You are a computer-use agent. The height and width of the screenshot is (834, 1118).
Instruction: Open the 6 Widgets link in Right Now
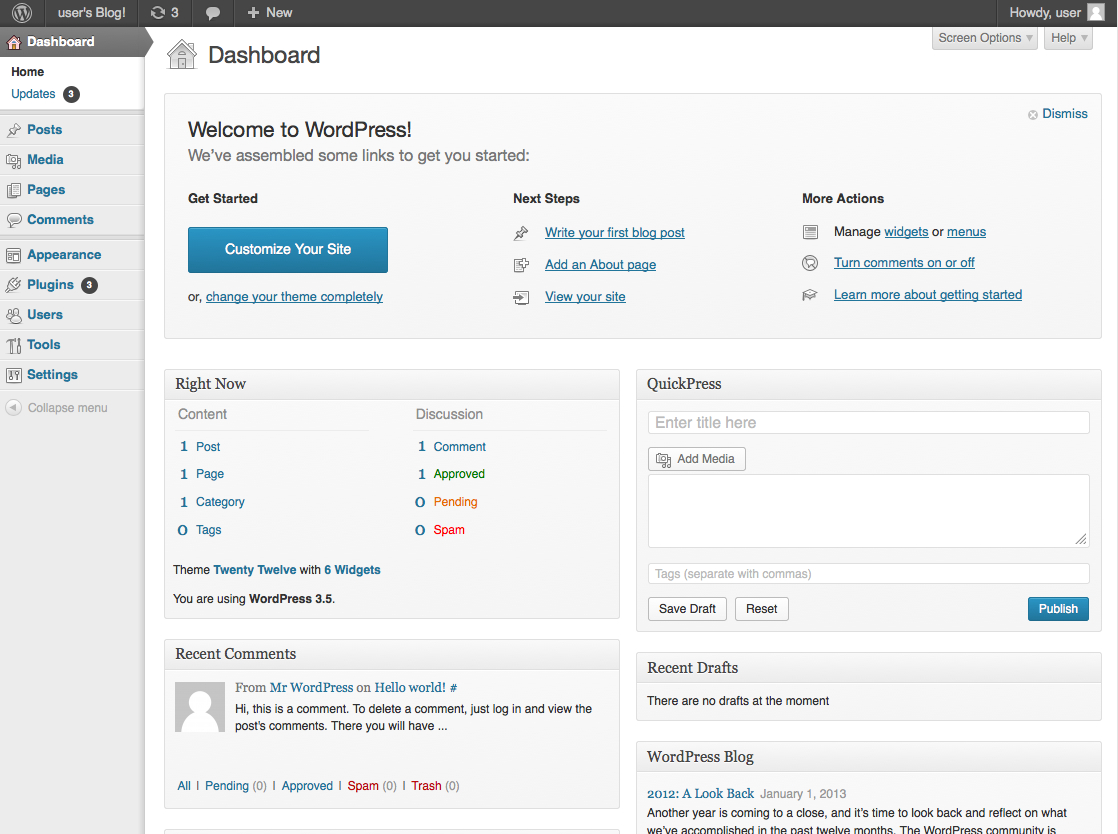coord(352,570)
